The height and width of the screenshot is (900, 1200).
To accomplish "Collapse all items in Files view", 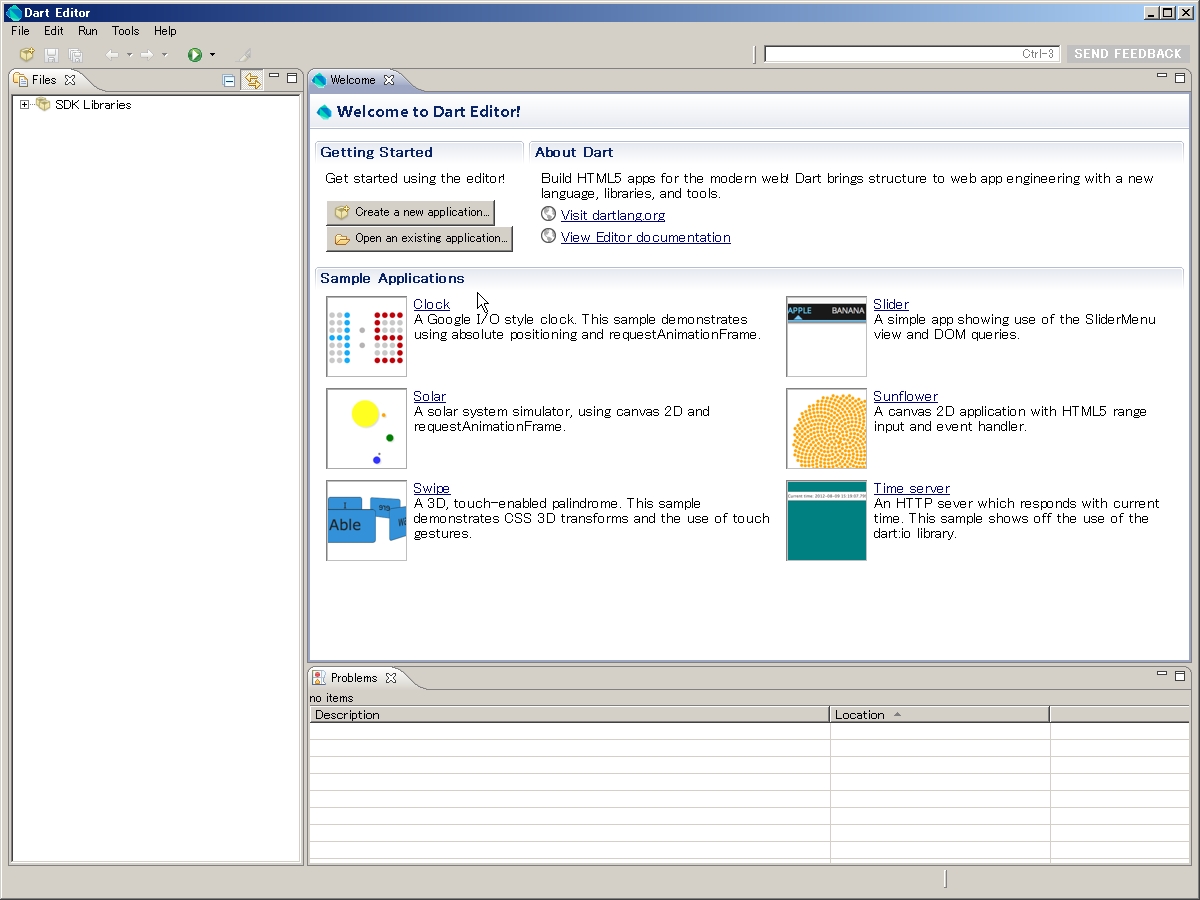I will pyautogui.click(x=229, y=81).
